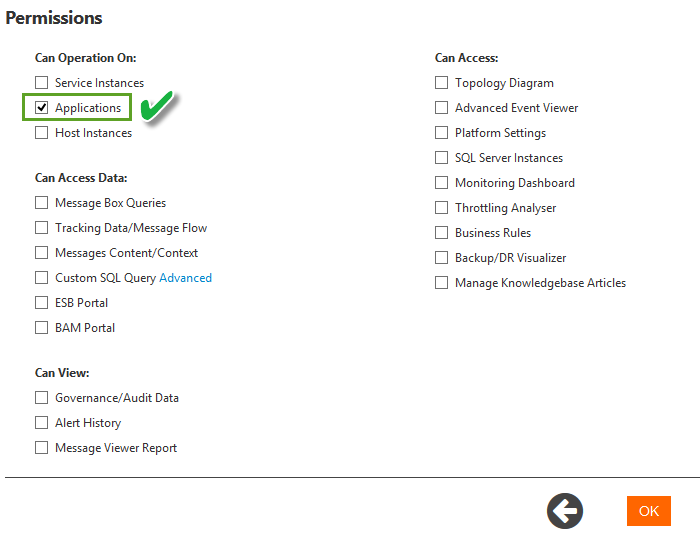Enable the Service Instances checkbox

pyautogui.click(x=42, y=83)
